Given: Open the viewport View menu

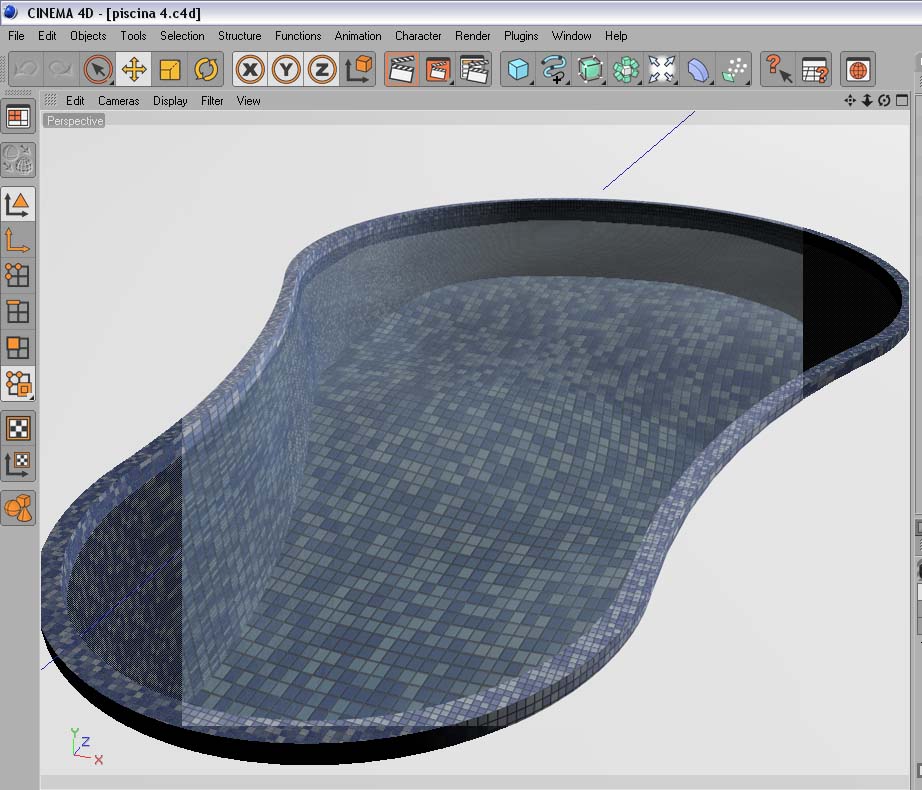Looking at the screenshot, I should (249, 101).
